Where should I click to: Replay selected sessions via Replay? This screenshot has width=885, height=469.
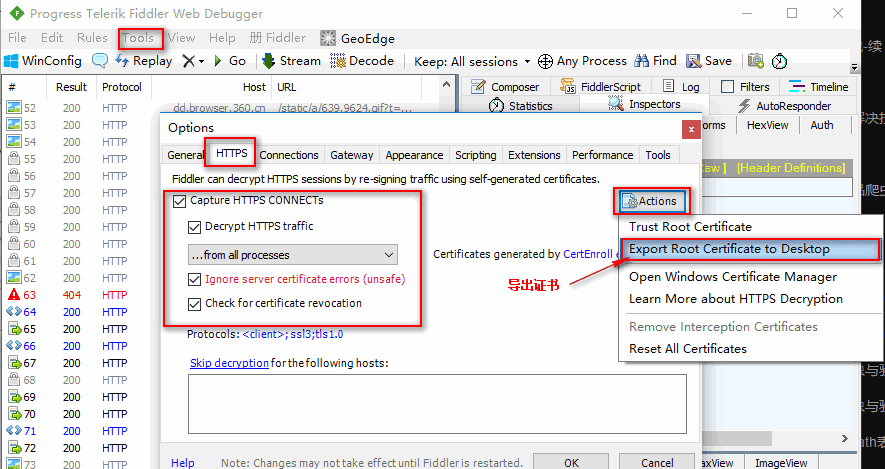(143, 61)
